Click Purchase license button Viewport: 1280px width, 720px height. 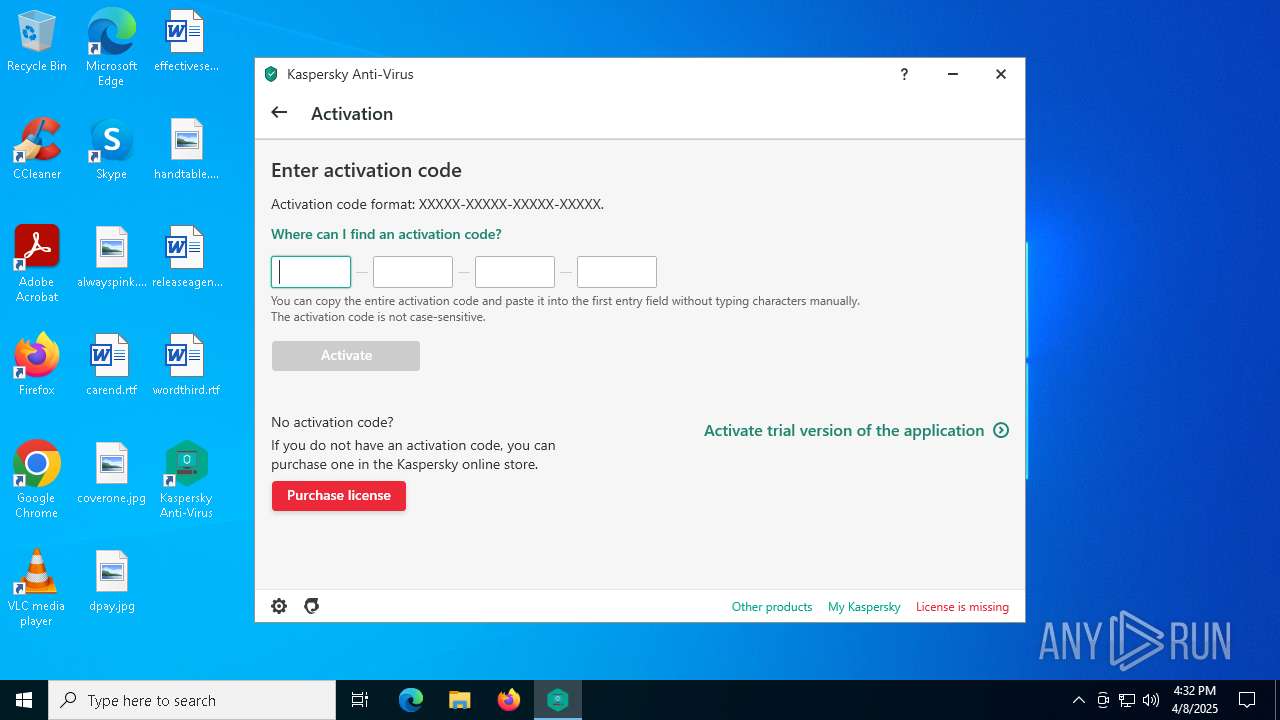(339, 496)
